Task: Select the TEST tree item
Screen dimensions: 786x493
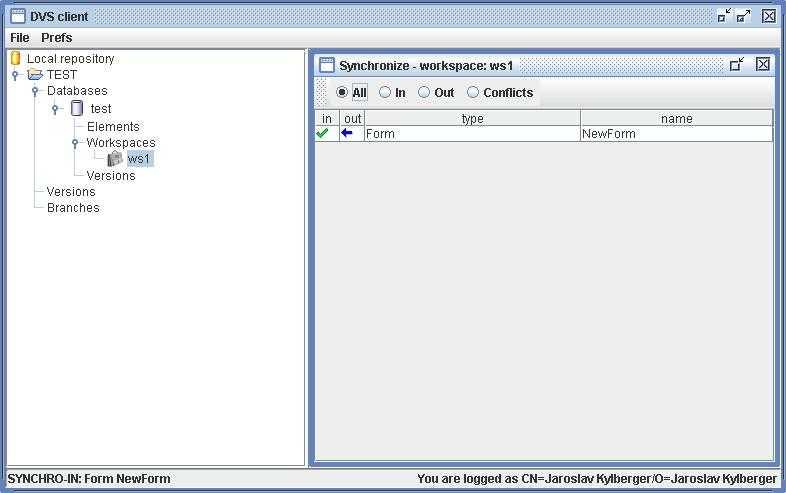Action: click(x=62, y=75)
